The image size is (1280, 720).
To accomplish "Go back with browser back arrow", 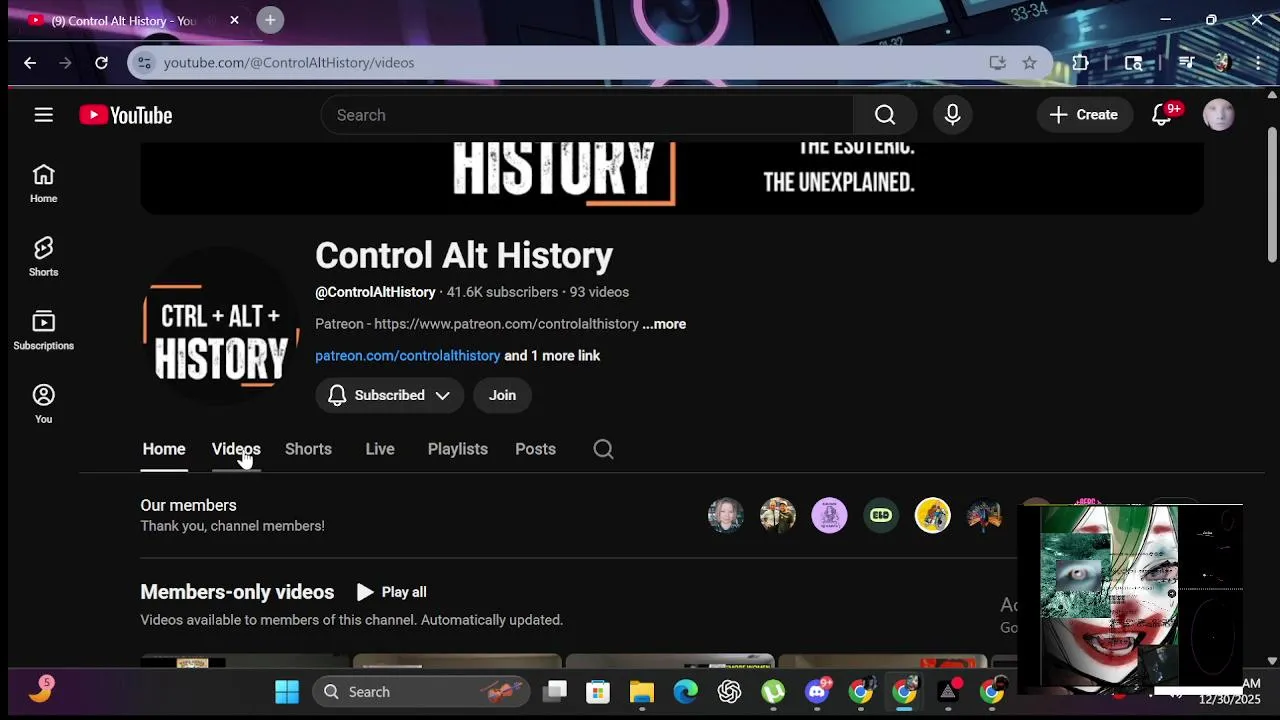I will point(30,62).
